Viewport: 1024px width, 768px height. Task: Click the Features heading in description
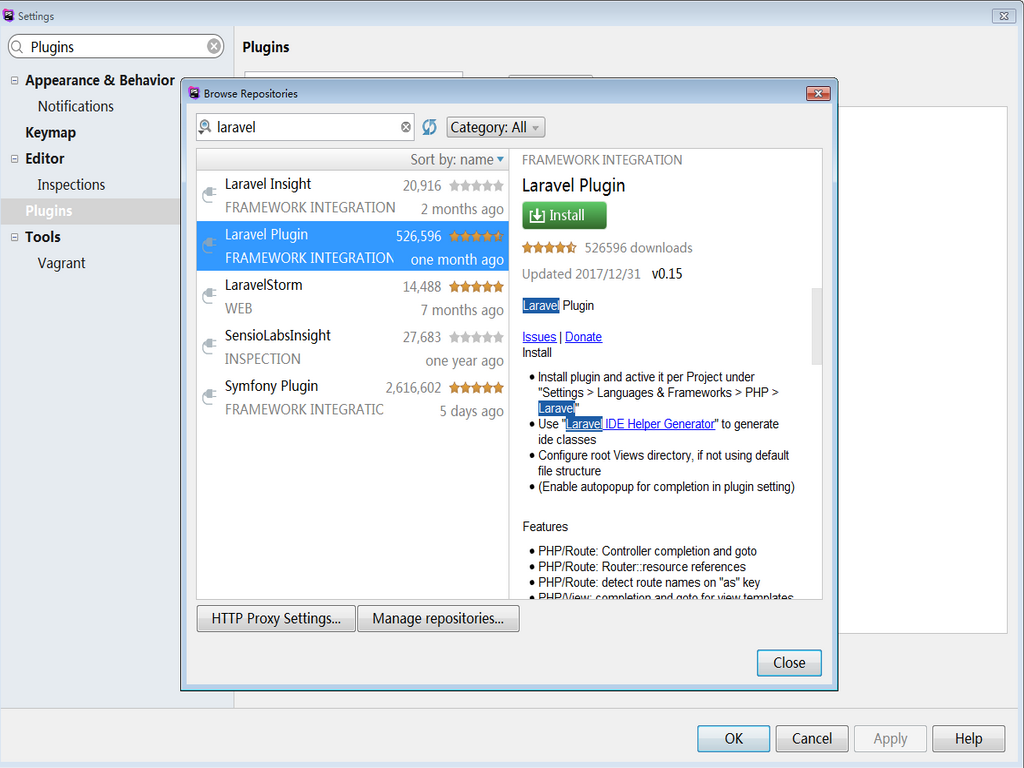(545, 526)
